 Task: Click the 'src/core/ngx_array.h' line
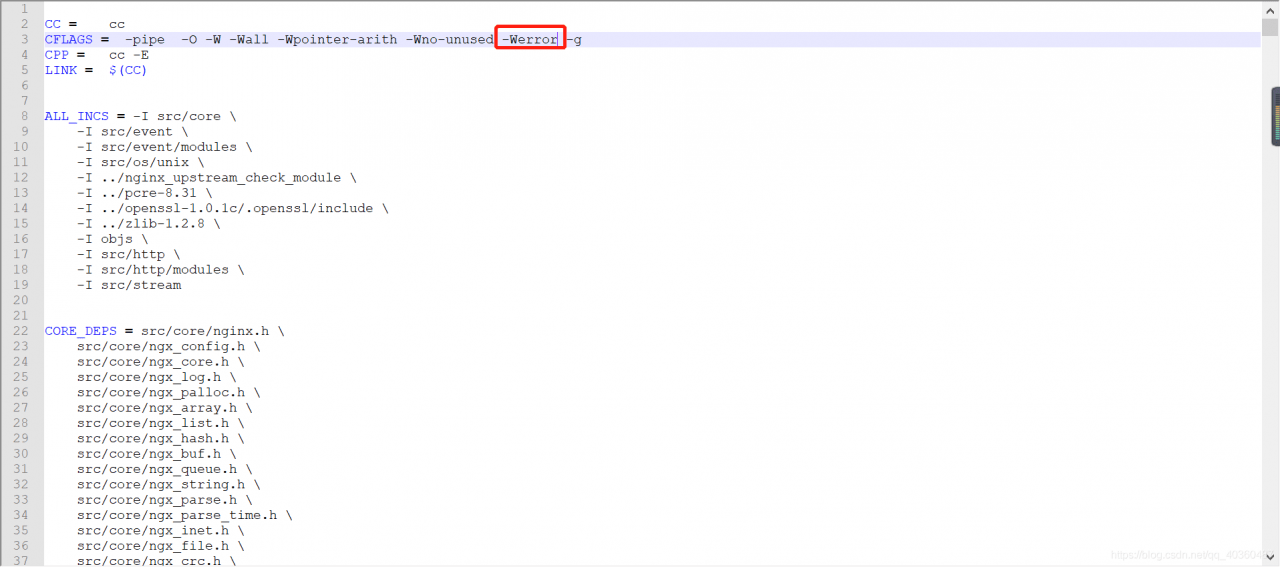(164, 408)
